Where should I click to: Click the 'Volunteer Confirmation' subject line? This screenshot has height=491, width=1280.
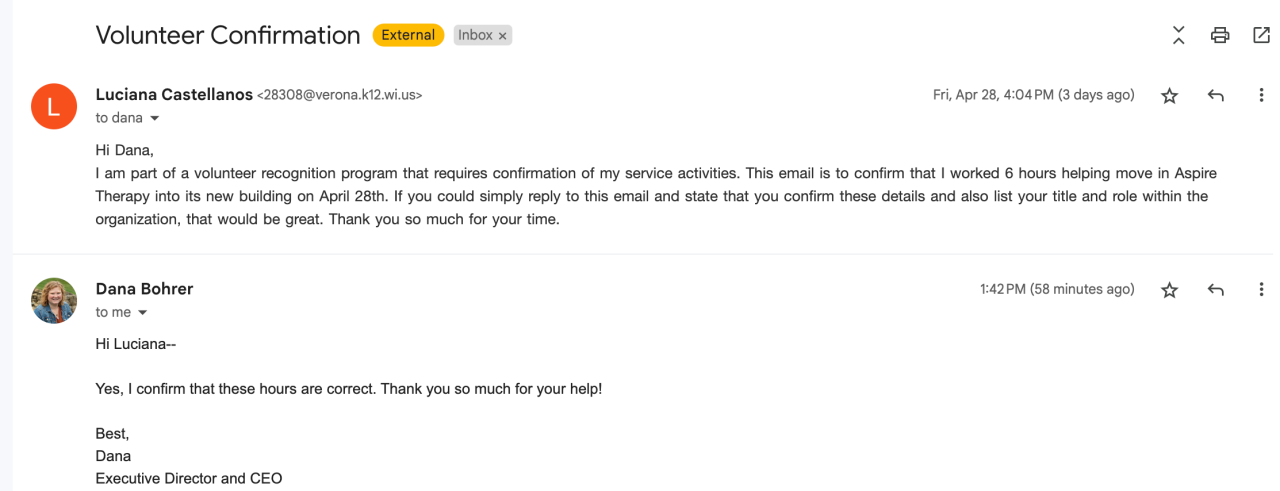click(x=228, y=35)
